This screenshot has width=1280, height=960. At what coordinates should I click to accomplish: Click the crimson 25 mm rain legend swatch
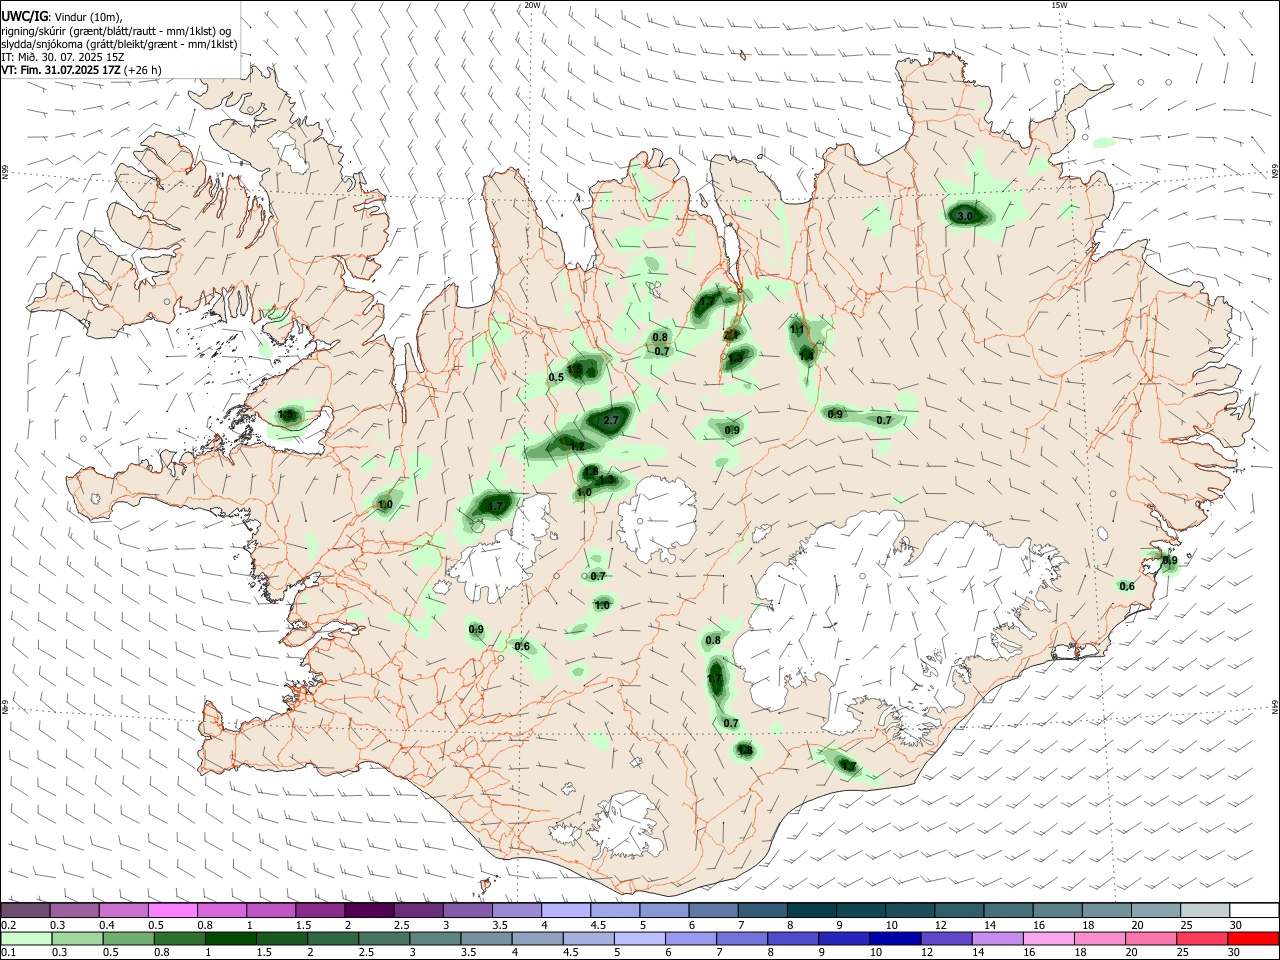pyautogui.click(x=1201, y=938)
